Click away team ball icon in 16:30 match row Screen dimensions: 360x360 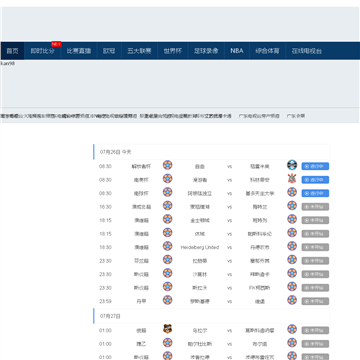tap(292, 206)
